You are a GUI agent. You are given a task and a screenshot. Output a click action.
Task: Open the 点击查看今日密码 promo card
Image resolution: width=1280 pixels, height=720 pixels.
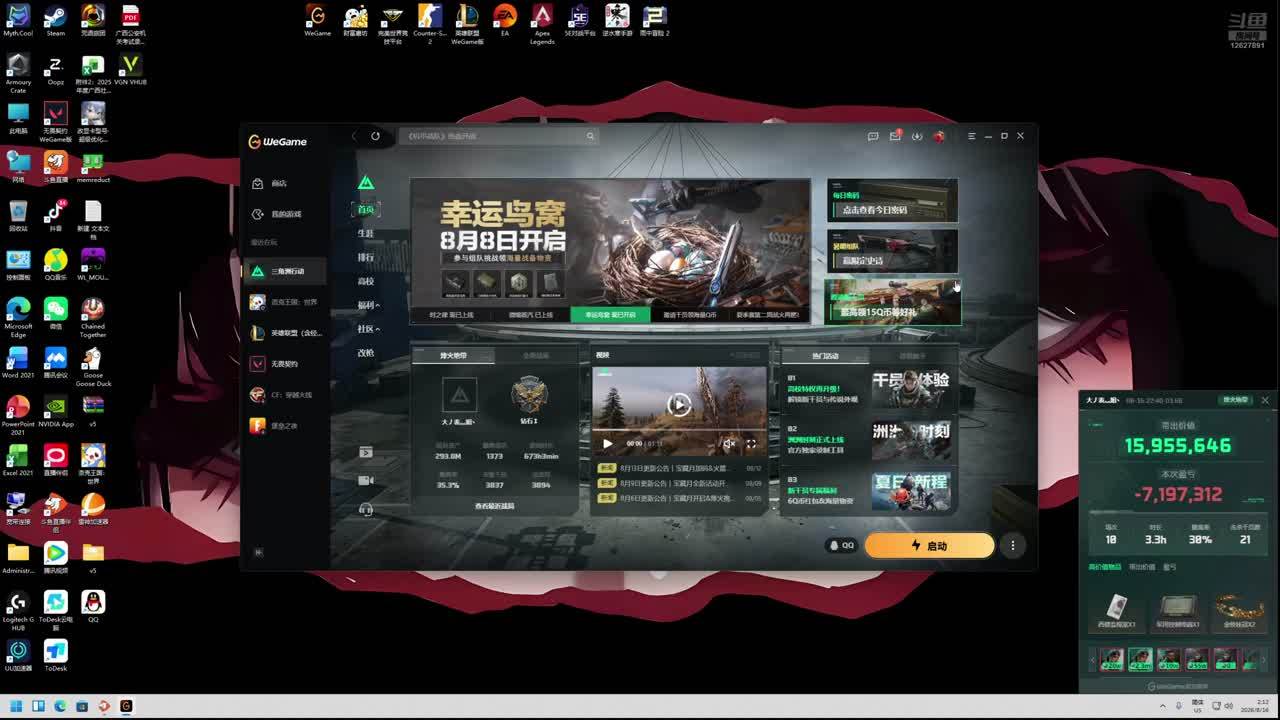[892, 200]
